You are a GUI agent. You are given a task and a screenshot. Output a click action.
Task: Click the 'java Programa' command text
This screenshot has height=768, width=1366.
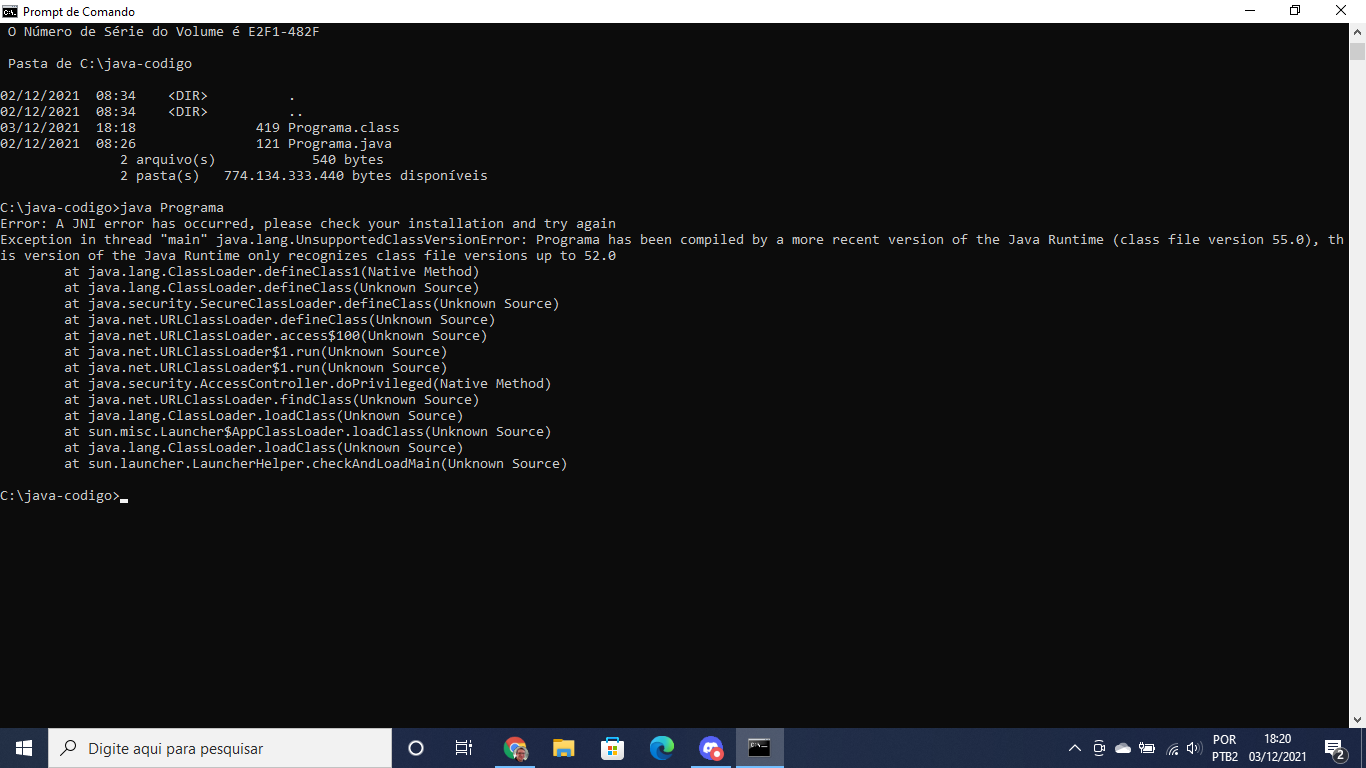172,208
